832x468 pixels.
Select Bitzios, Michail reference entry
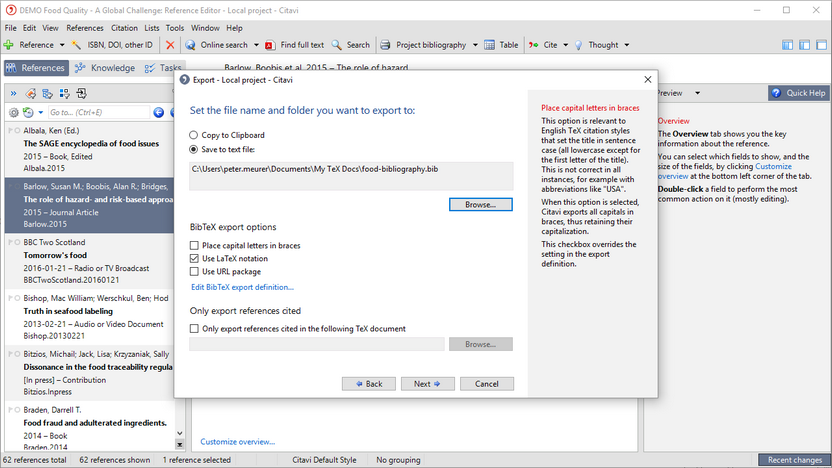(90, 373)
